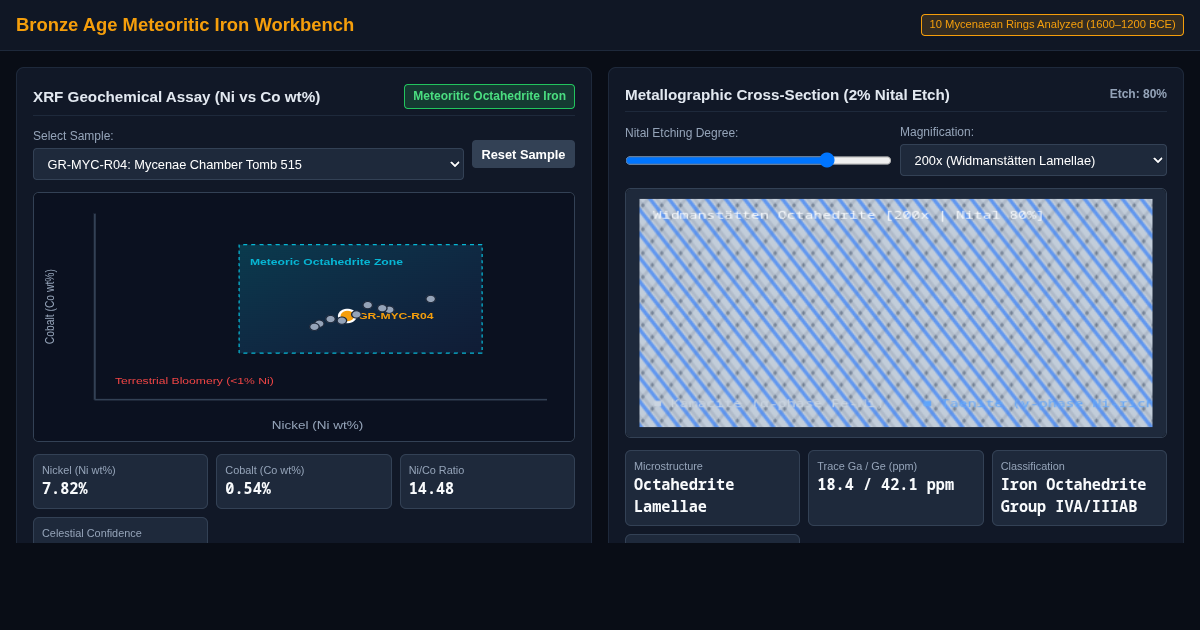The image size is (1200, 630).
Task: Click the "Etch: 80%" readout
Action: coord(1138,94)
